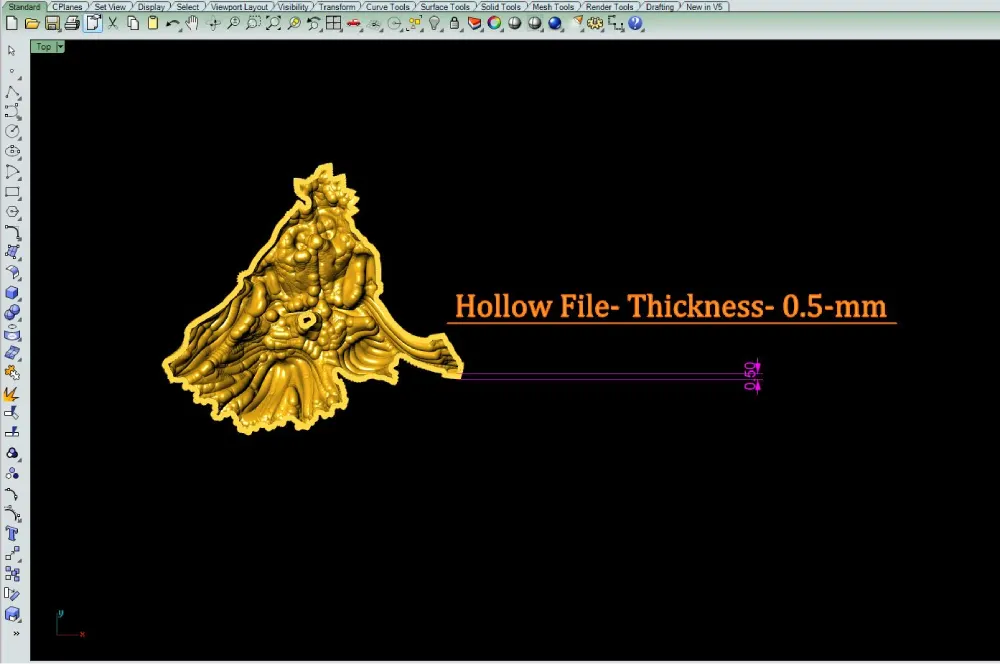Select the Box solid tool in the sidebar
Viewport: 1000px width, 664px height.
coord(12,293)
